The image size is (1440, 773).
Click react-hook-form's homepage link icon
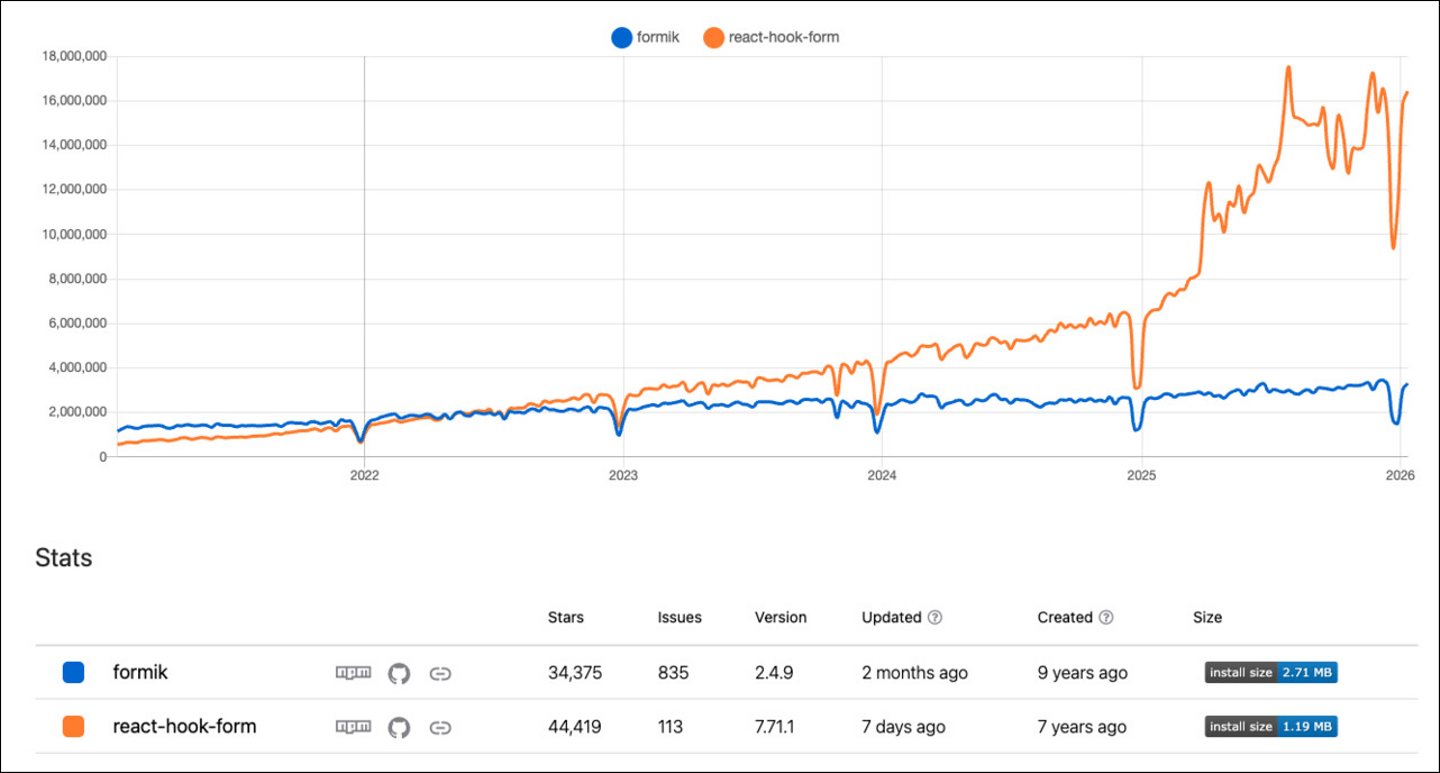pyautogui.click(x=440, y=727)
